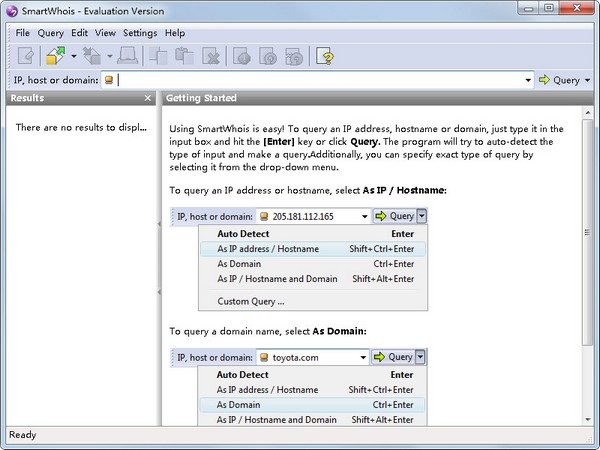Open the address history dropdown in input box

click(x=528, y=80)
